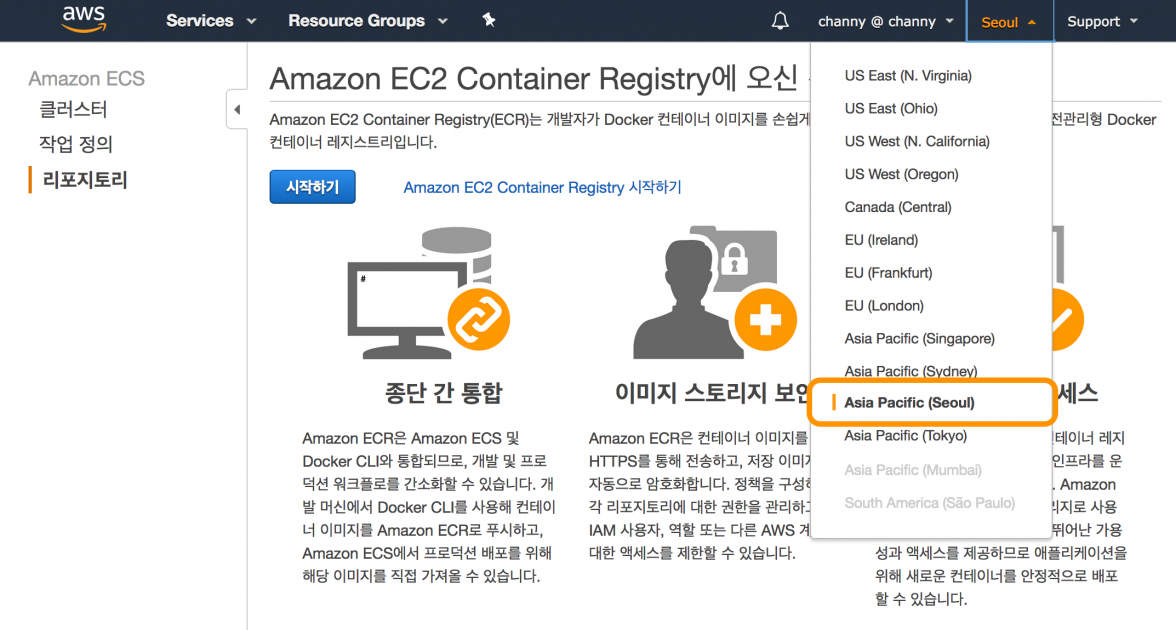
Task: Select the highlighted Asia Pacific (Seoul) region
Action: (918, 402)
